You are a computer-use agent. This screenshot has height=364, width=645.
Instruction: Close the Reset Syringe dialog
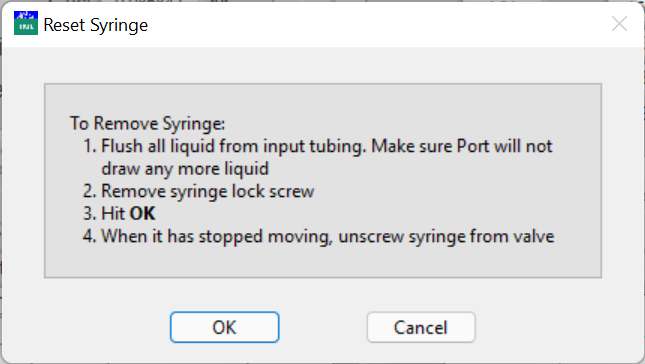click(619, 24)
